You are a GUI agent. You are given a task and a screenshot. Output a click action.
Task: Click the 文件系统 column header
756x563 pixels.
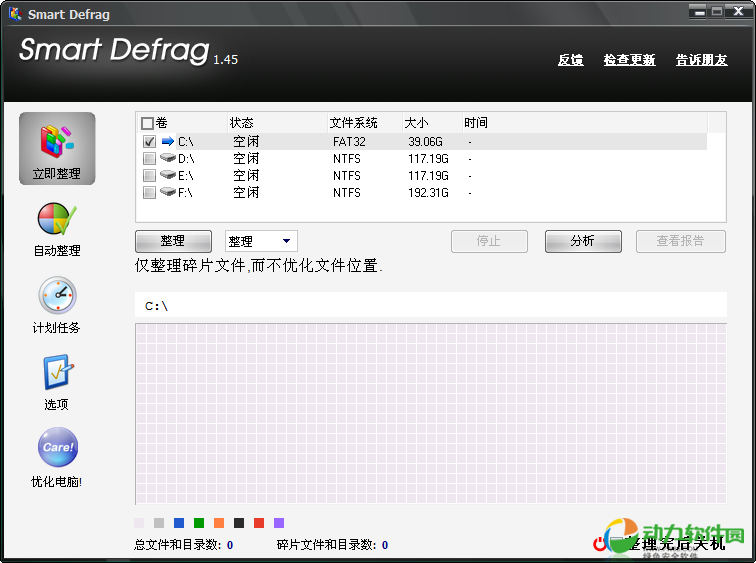click(353, 123)
